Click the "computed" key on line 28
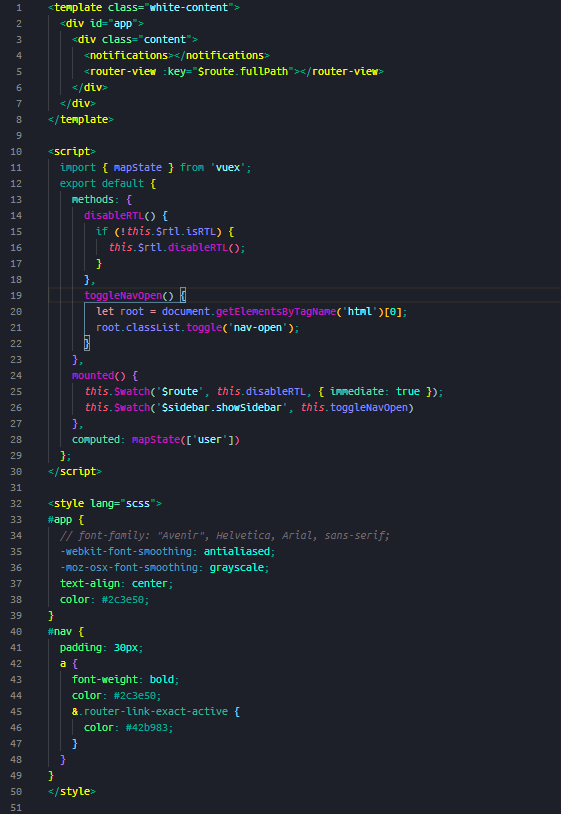Screen dimensions: 561x814 (x=96, y=440)
